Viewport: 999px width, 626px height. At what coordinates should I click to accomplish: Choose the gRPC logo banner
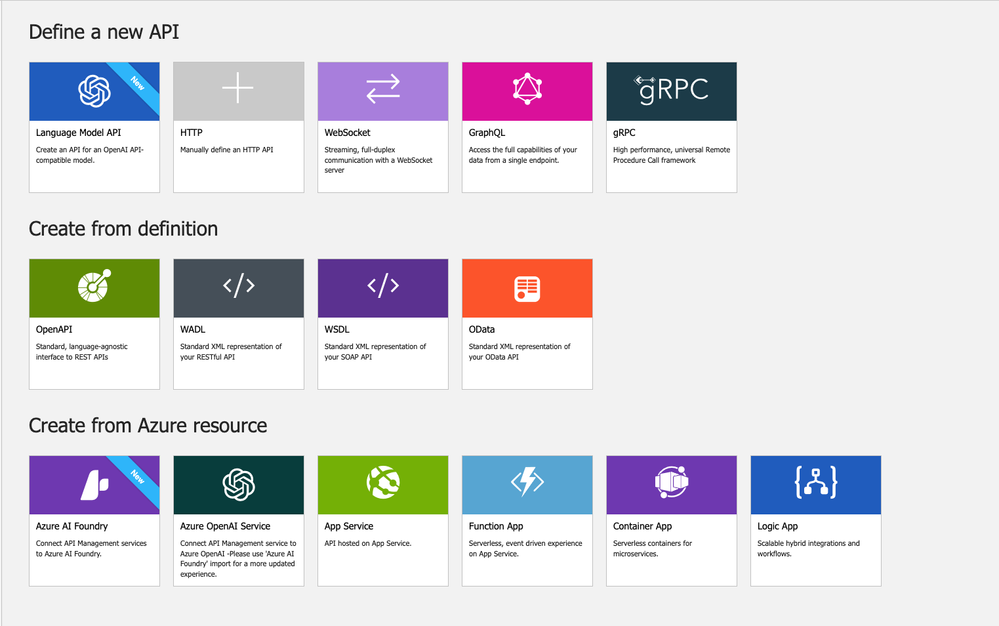[x=672, y=92]
